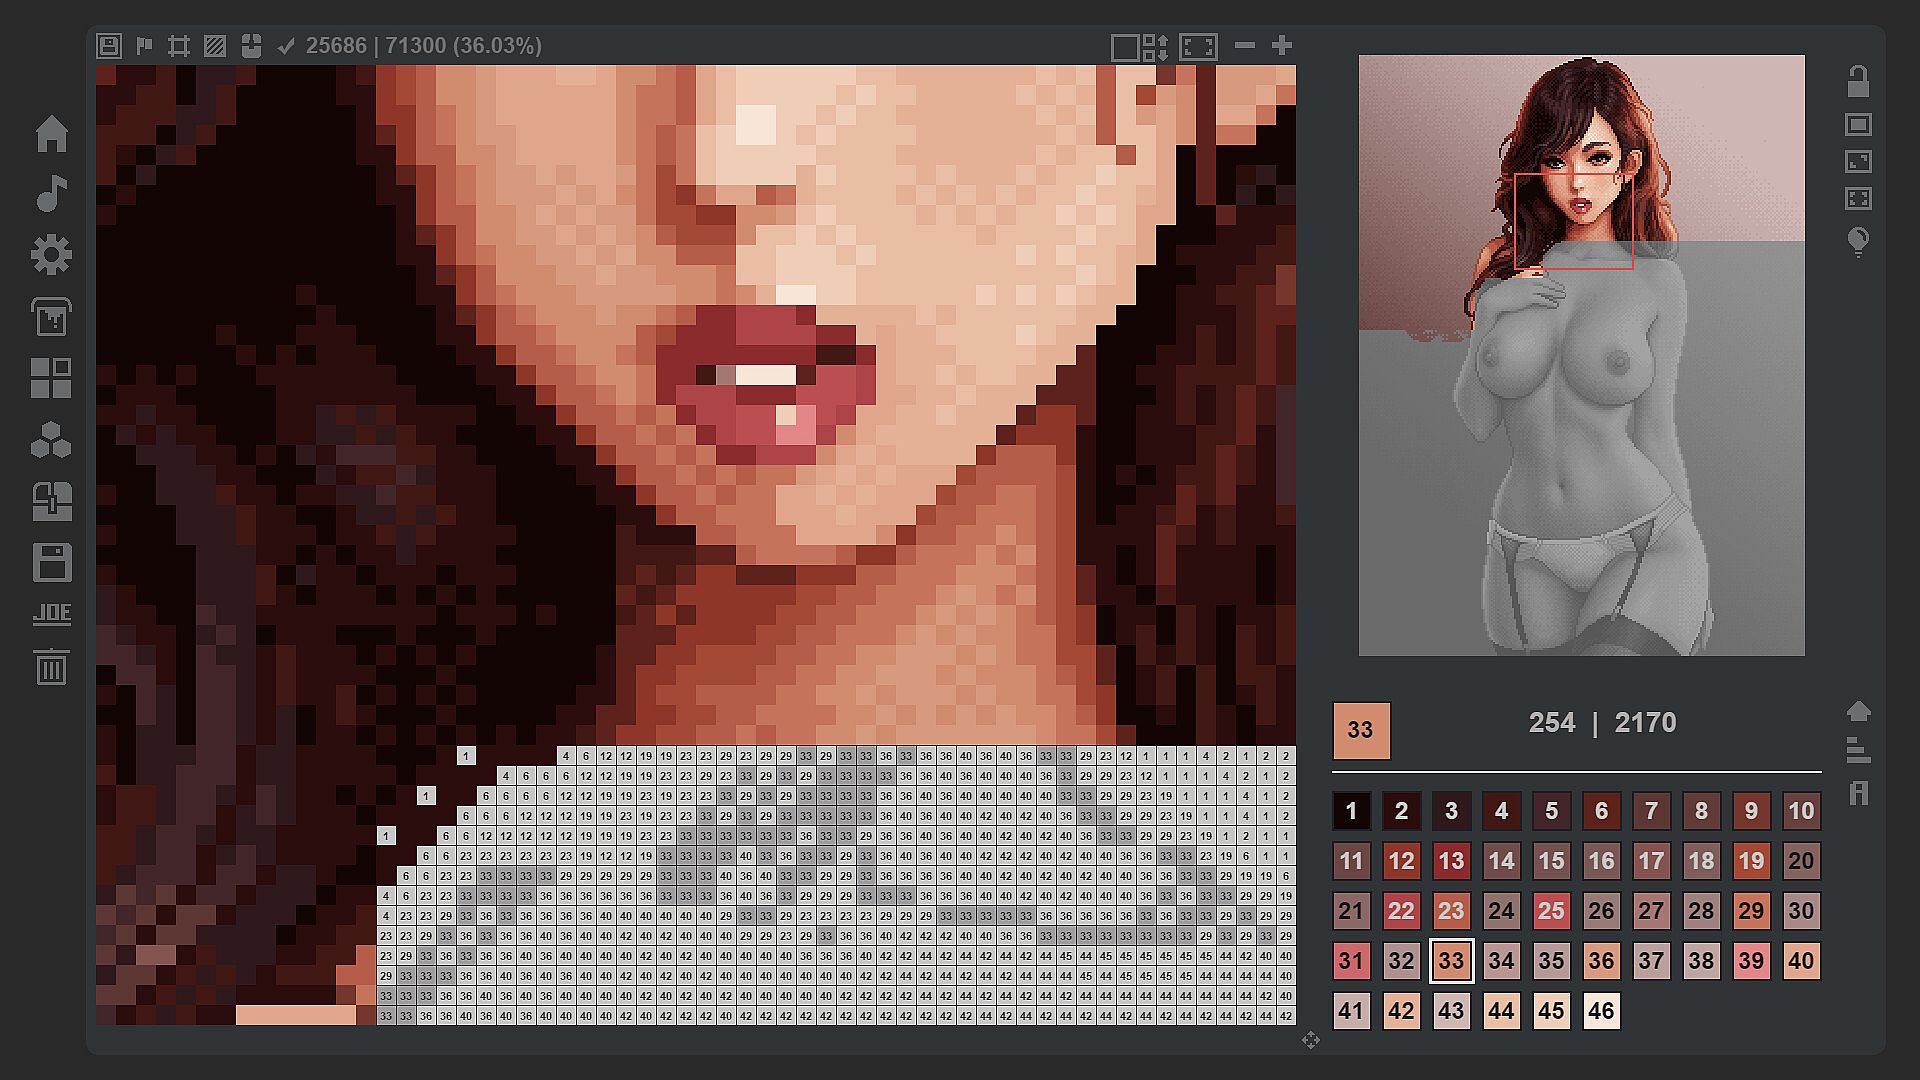Click the trash can delete icon
This screenshot has width=1920, height=1080.
point(51,667)
